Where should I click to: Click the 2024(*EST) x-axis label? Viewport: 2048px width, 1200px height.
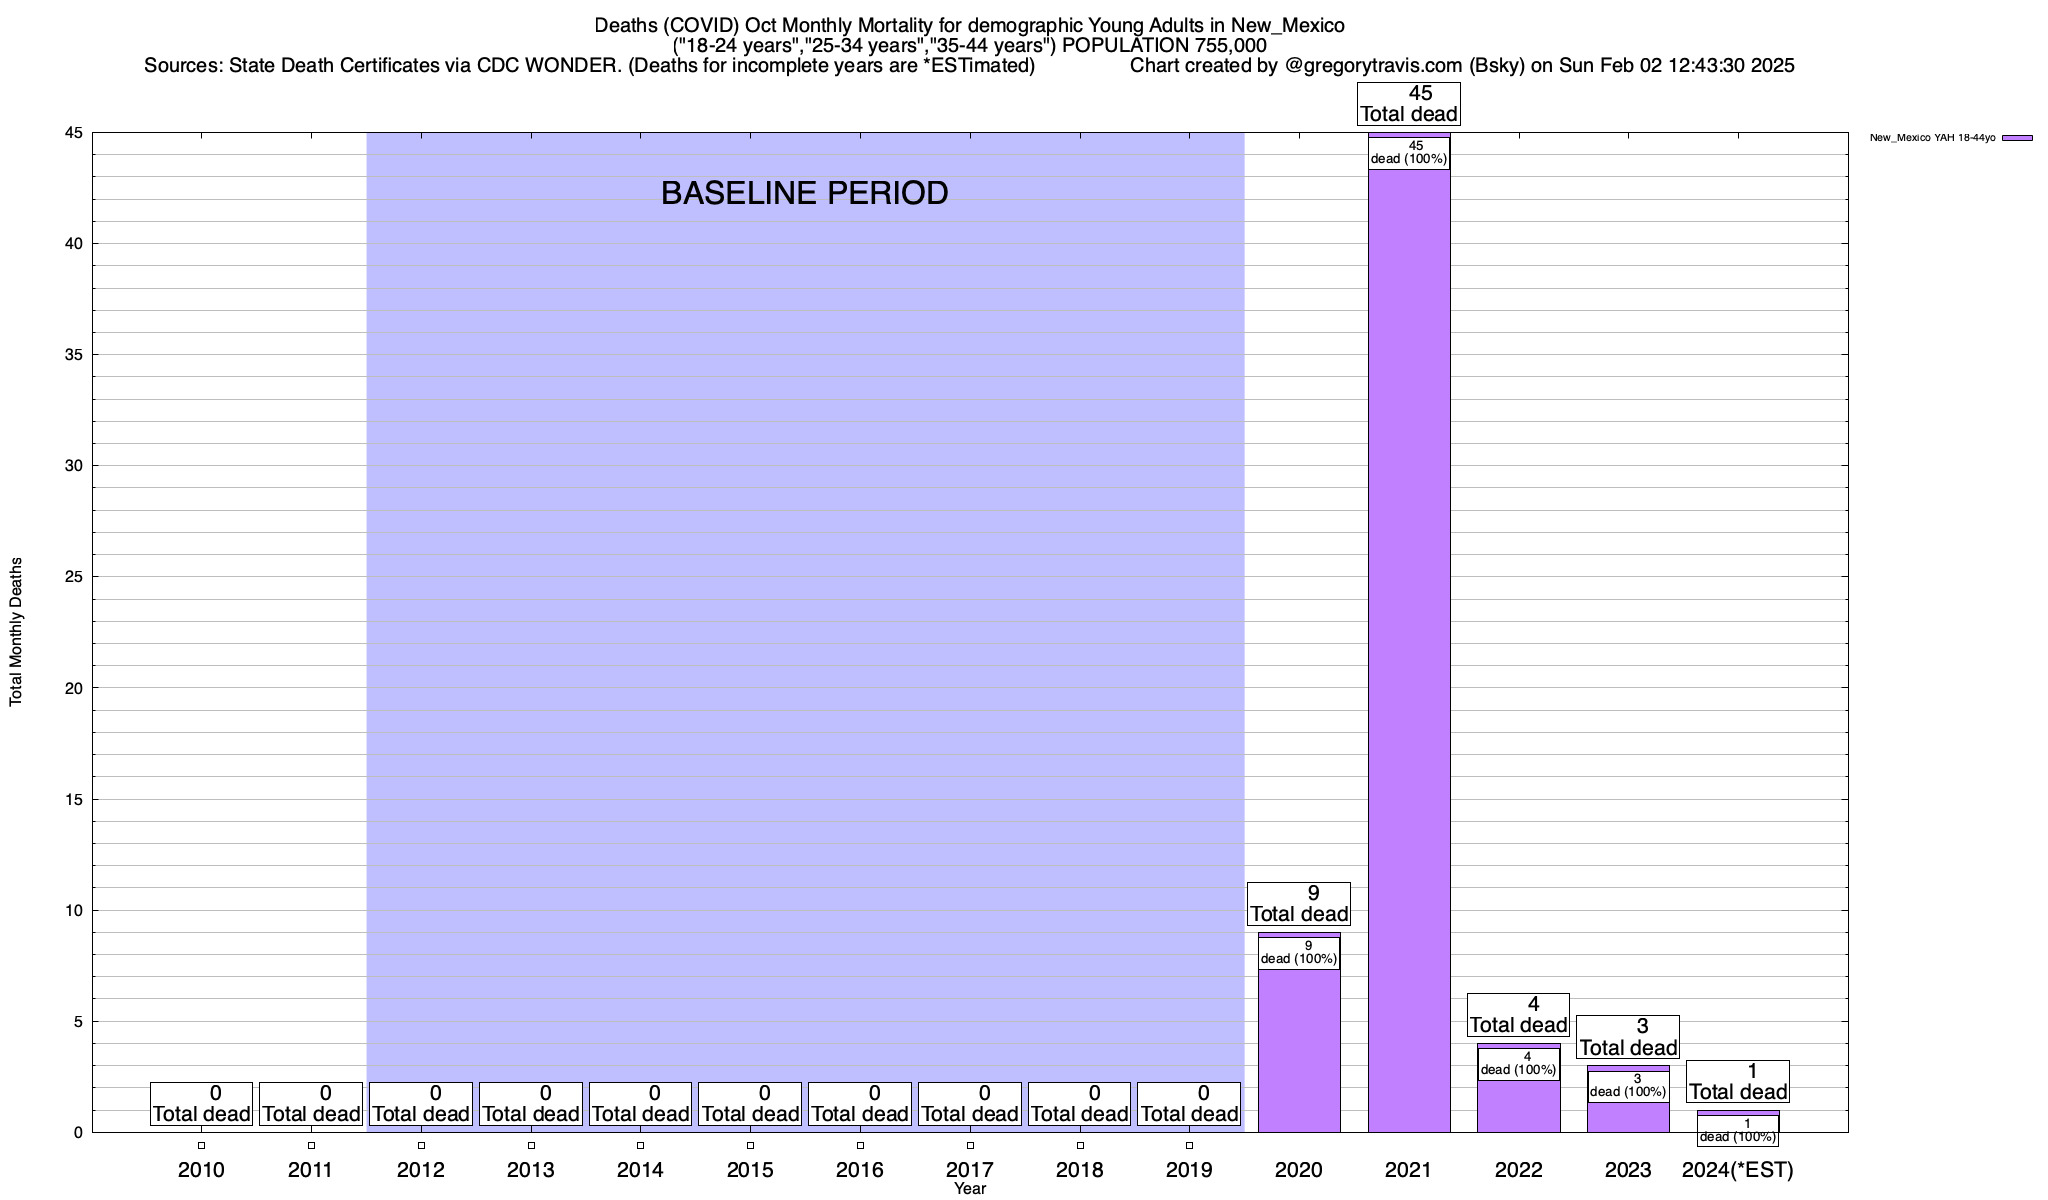[x=1738, y=1169]
